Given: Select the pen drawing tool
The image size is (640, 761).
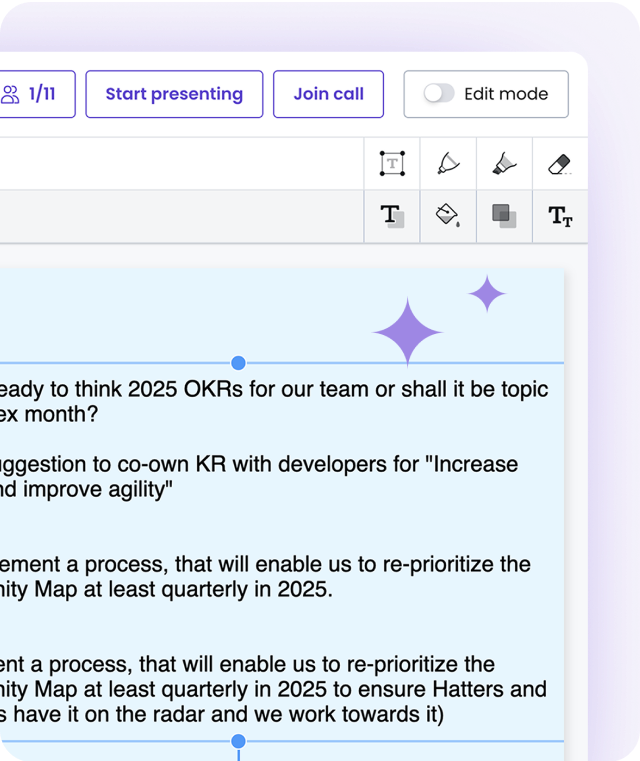Looking at the screenshot, I should click(x=448, y=164).
